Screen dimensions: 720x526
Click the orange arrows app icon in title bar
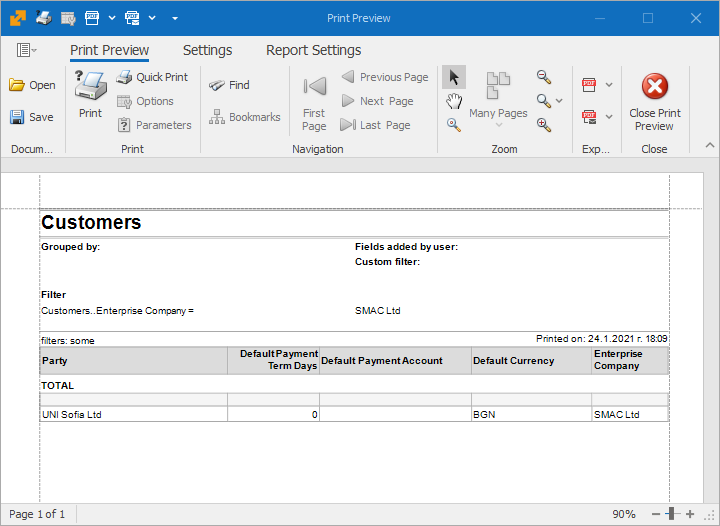(x=18, y=18)
